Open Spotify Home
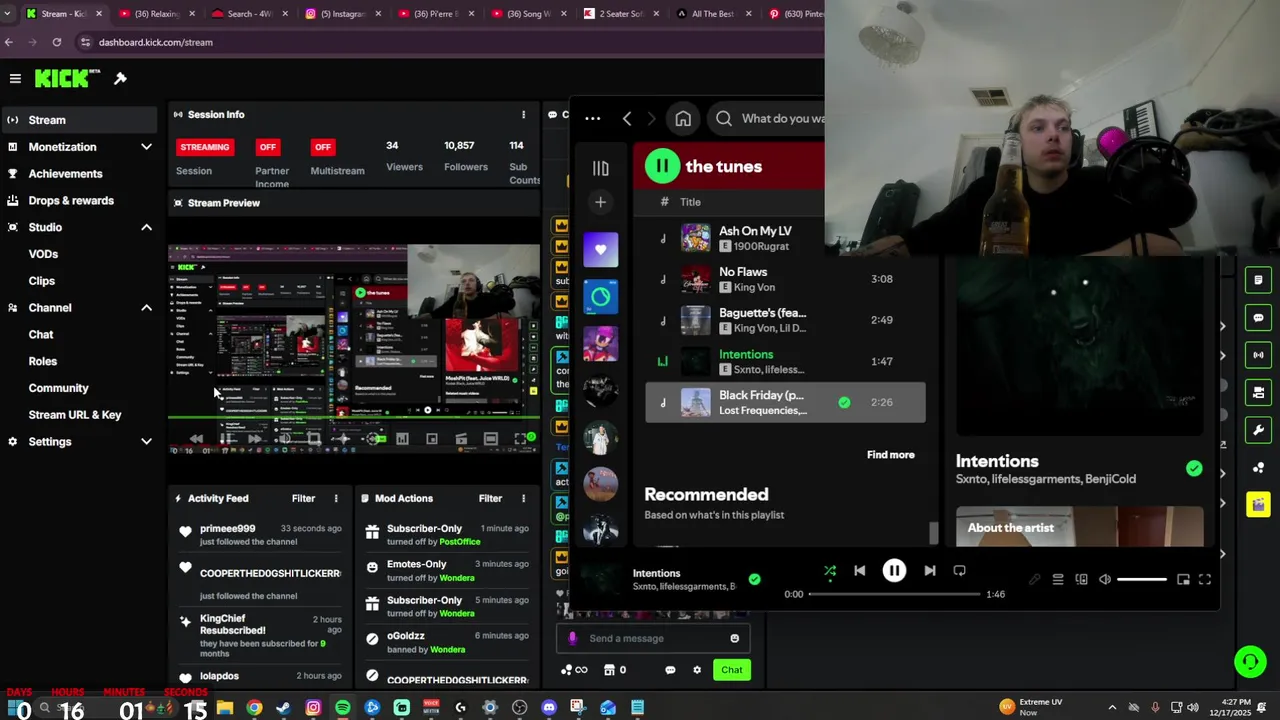Image resolution: width=1280 pixels, height=720 pixels. pos(683,119)
